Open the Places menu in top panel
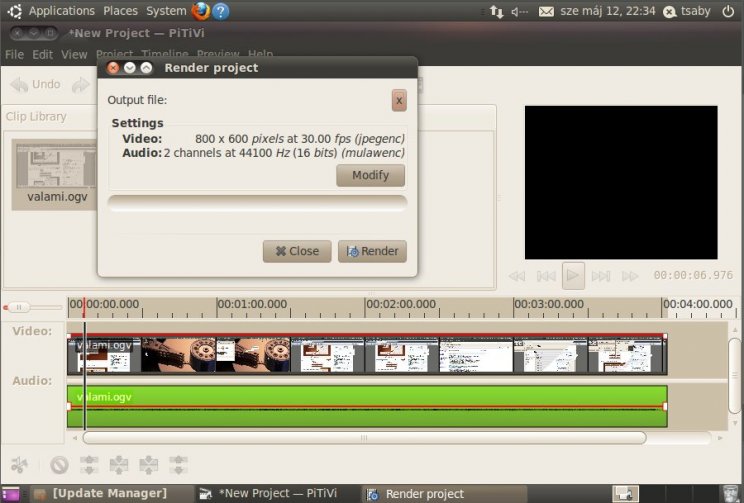 (x=121, y=11)
